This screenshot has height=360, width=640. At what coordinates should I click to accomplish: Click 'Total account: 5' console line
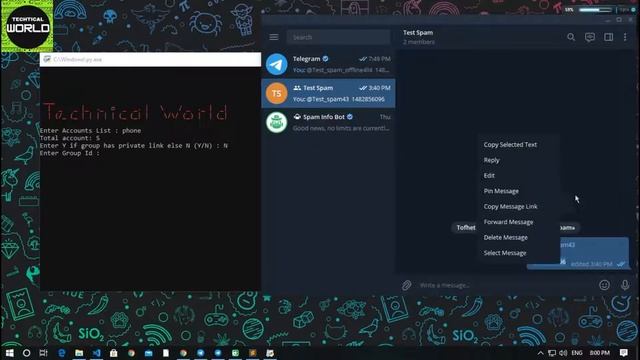[x=70, y=138]
